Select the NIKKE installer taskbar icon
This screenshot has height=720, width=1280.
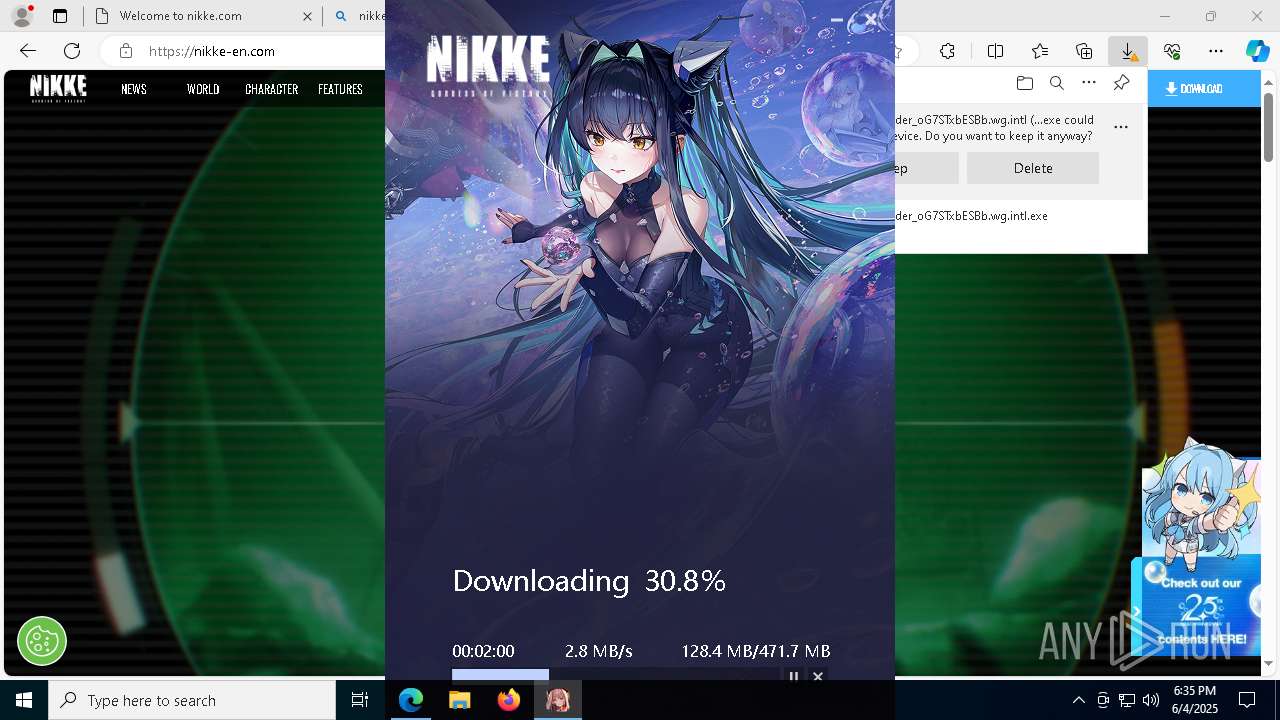click(558, 701)
